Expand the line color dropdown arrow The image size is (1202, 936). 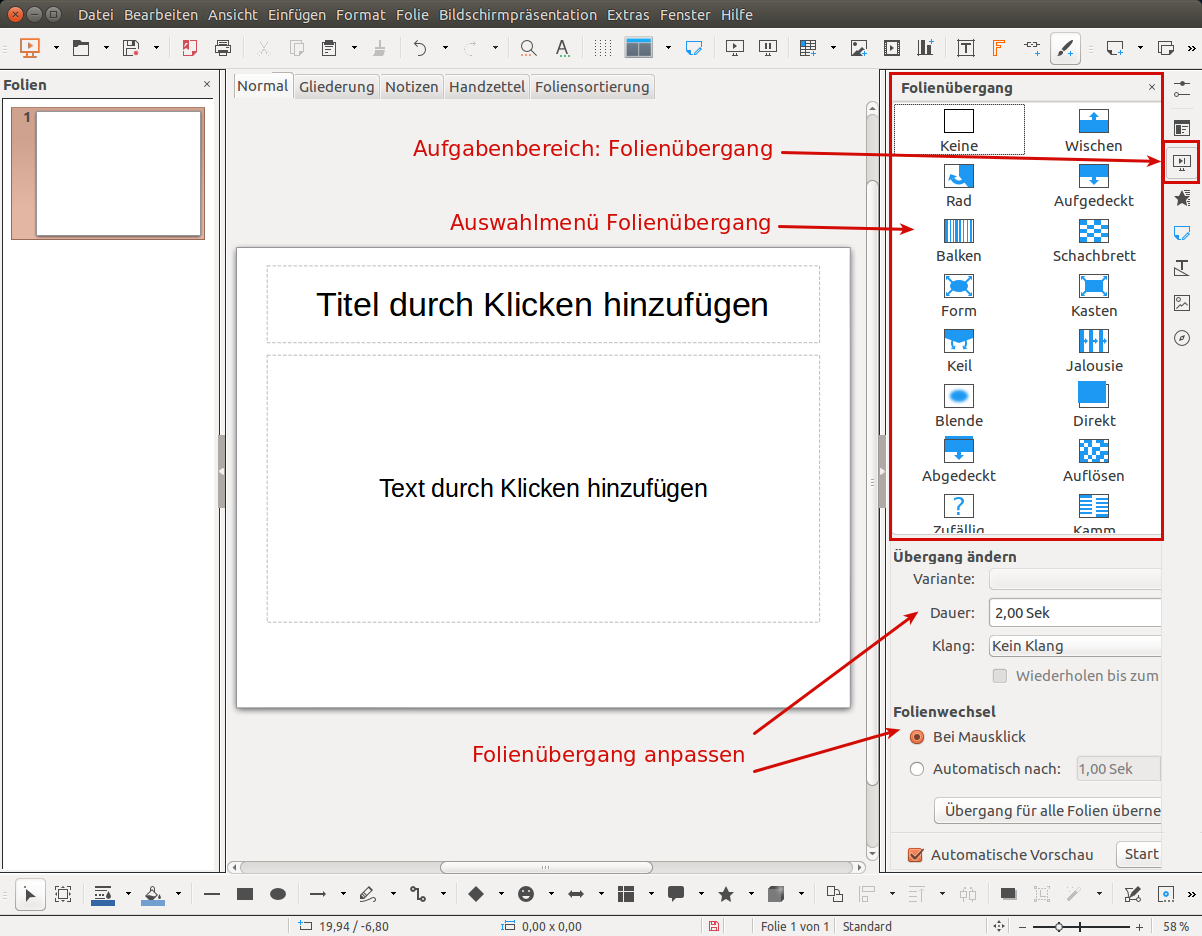128,894
